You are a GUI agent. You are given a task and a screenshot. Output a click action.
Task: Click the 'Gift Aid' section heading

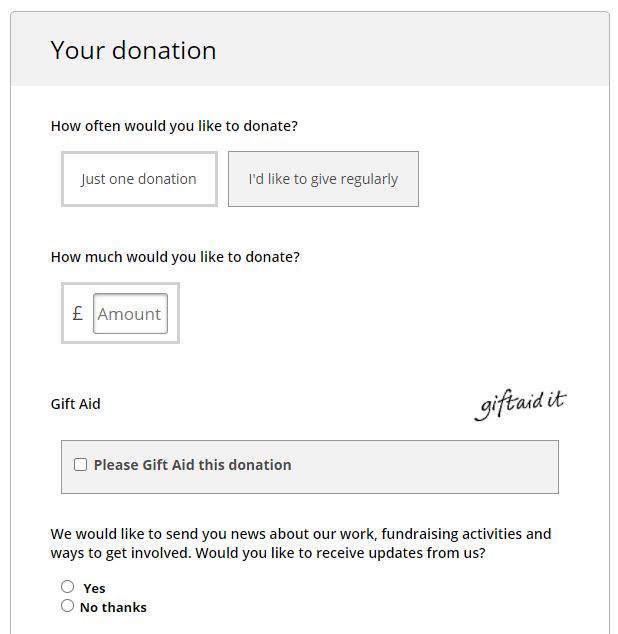point(76,404)
